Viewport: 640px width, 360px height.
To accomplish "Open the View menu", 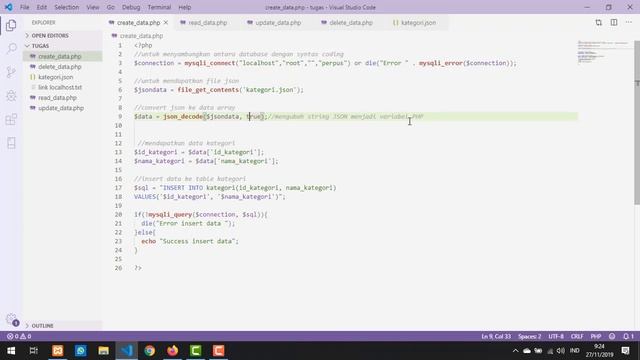I will pyautogui.click(x=93, y=7).
